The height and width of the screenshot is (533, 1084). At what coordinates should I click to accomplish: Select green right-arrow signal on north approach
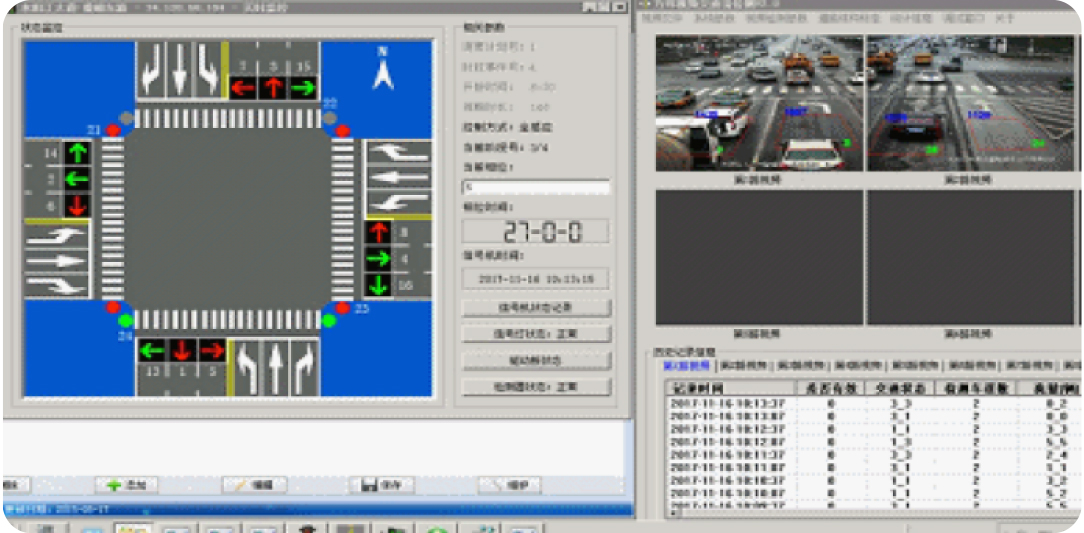click(x=302, y=88)
